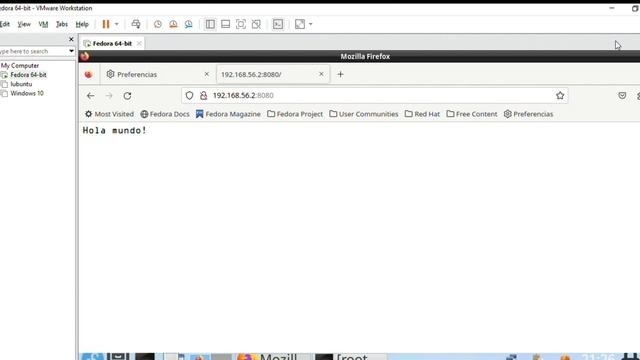Click the Unity mode icon

pos(256,24)
